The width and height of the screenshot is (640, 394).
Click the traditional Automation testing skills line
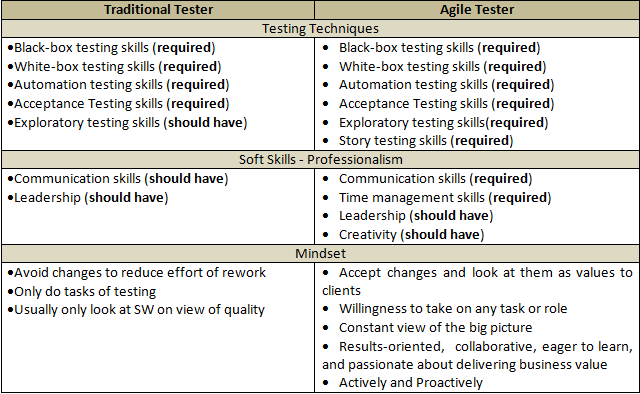click(x=118, y=85)
